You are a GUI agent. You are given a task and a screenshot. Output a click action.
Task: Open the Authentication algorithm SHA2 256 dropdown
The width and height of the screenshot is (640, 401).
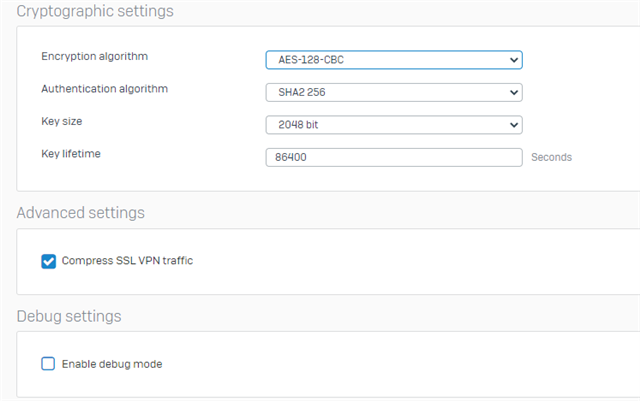pos(393,92)
